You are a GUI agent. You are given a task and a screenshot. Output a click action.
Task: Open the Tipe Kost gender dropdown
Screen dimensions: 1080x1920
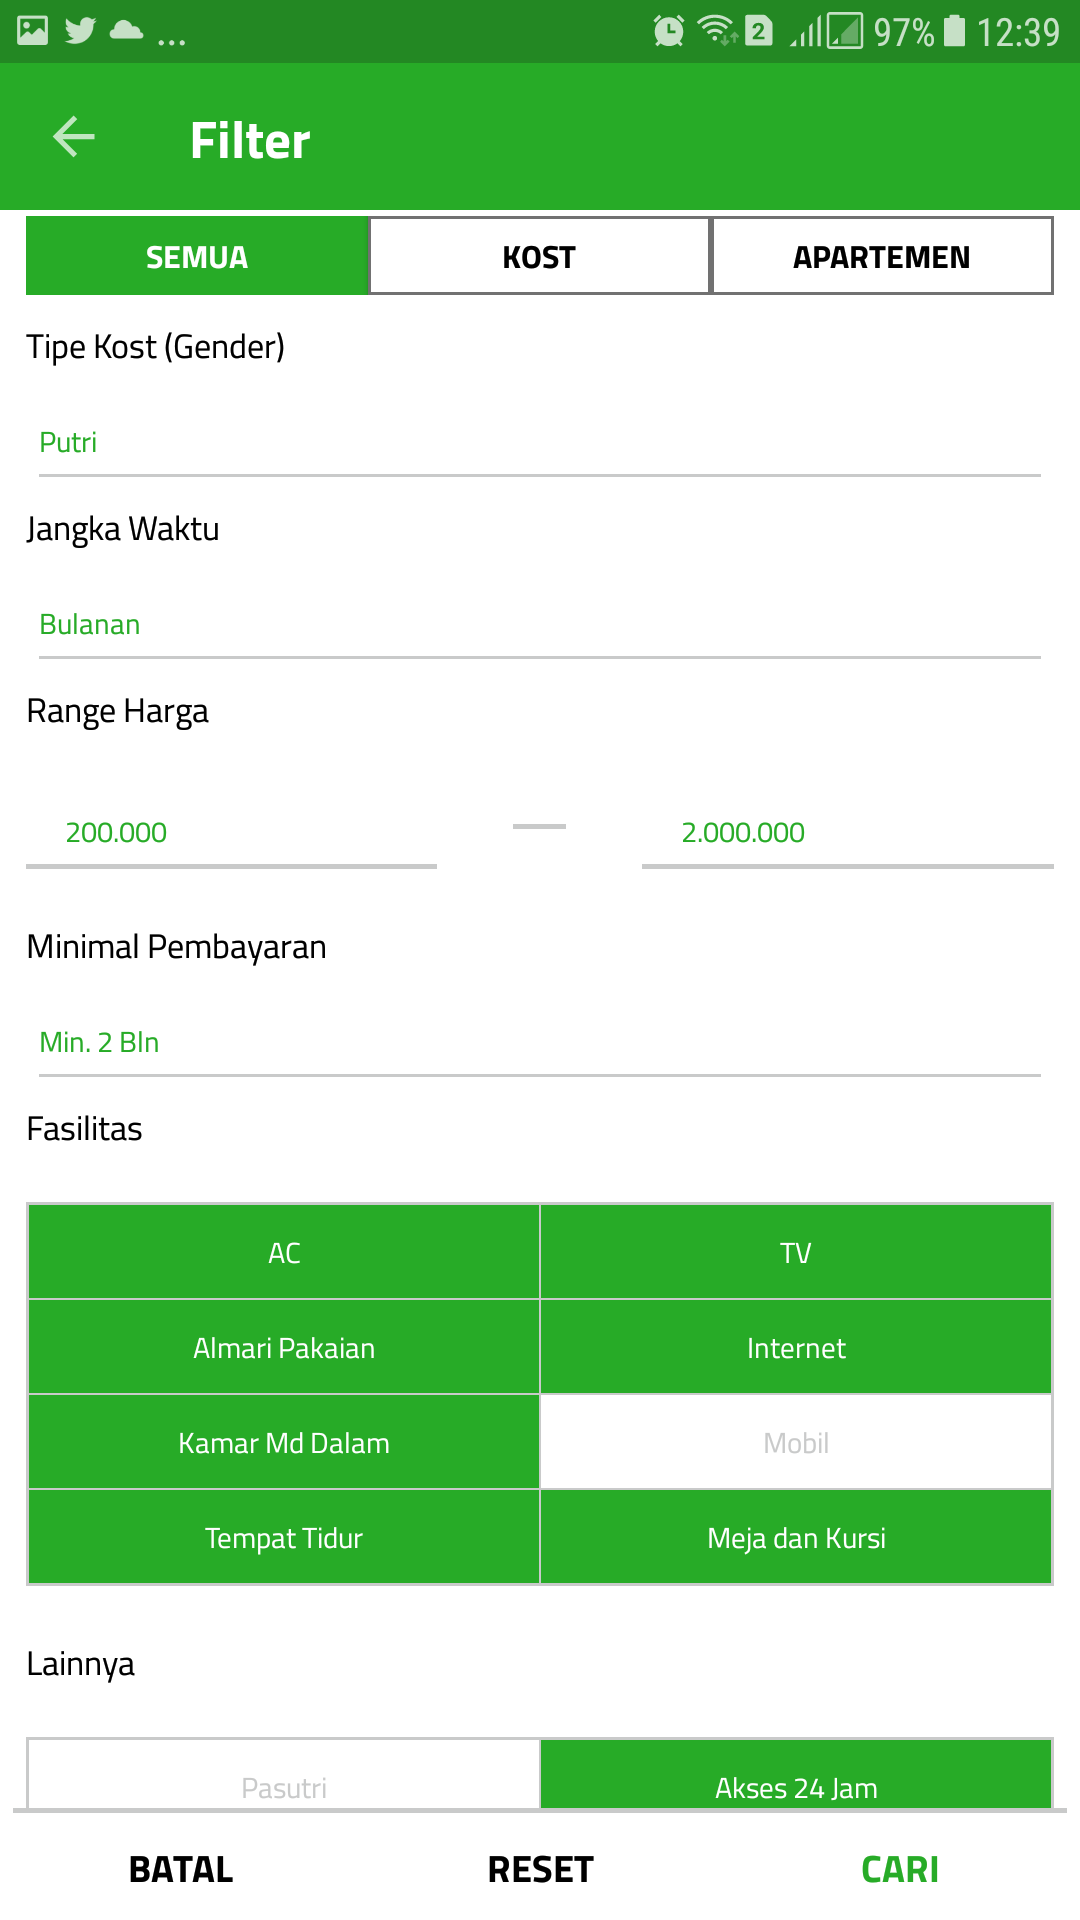click(540, 443)
